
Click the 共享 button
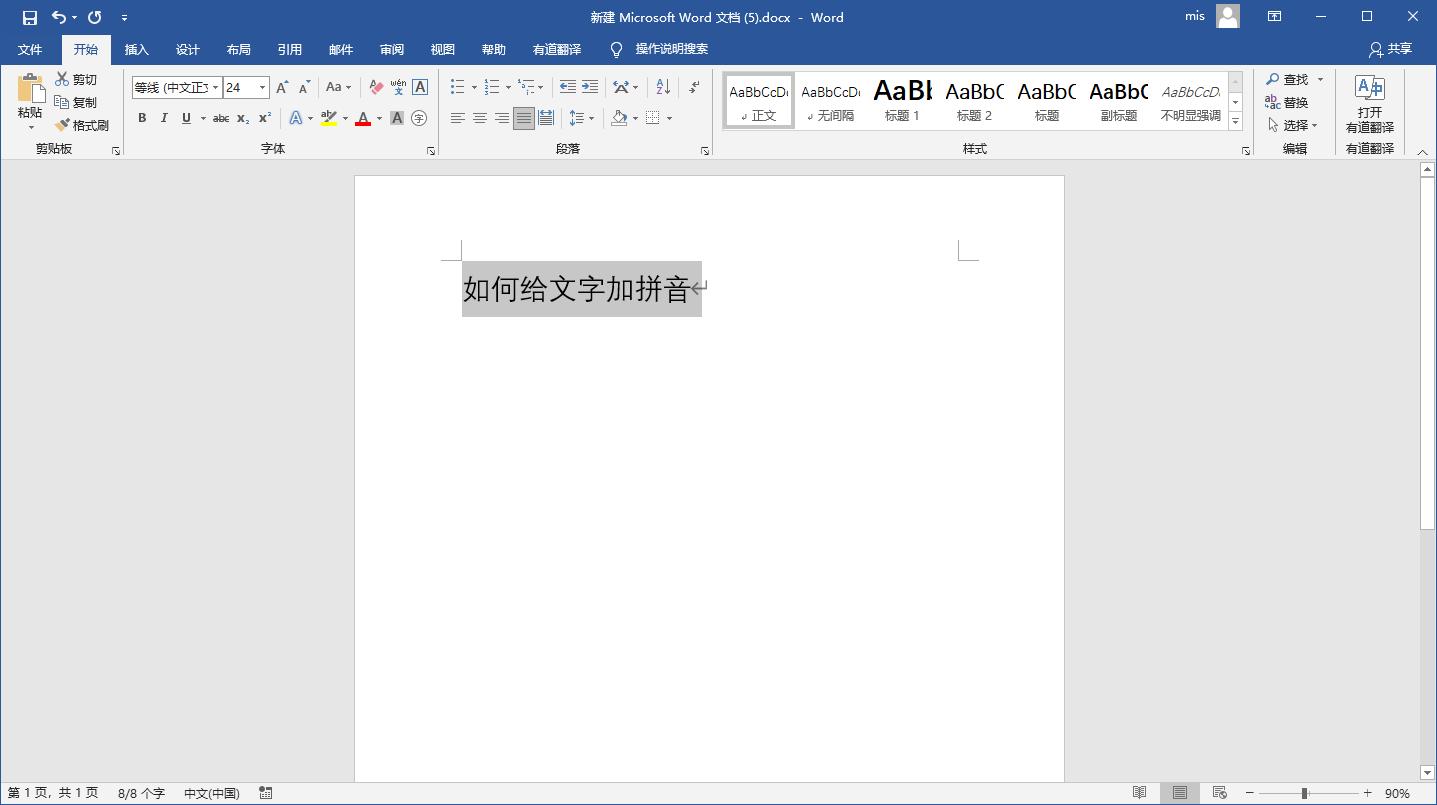(1391, 49)
